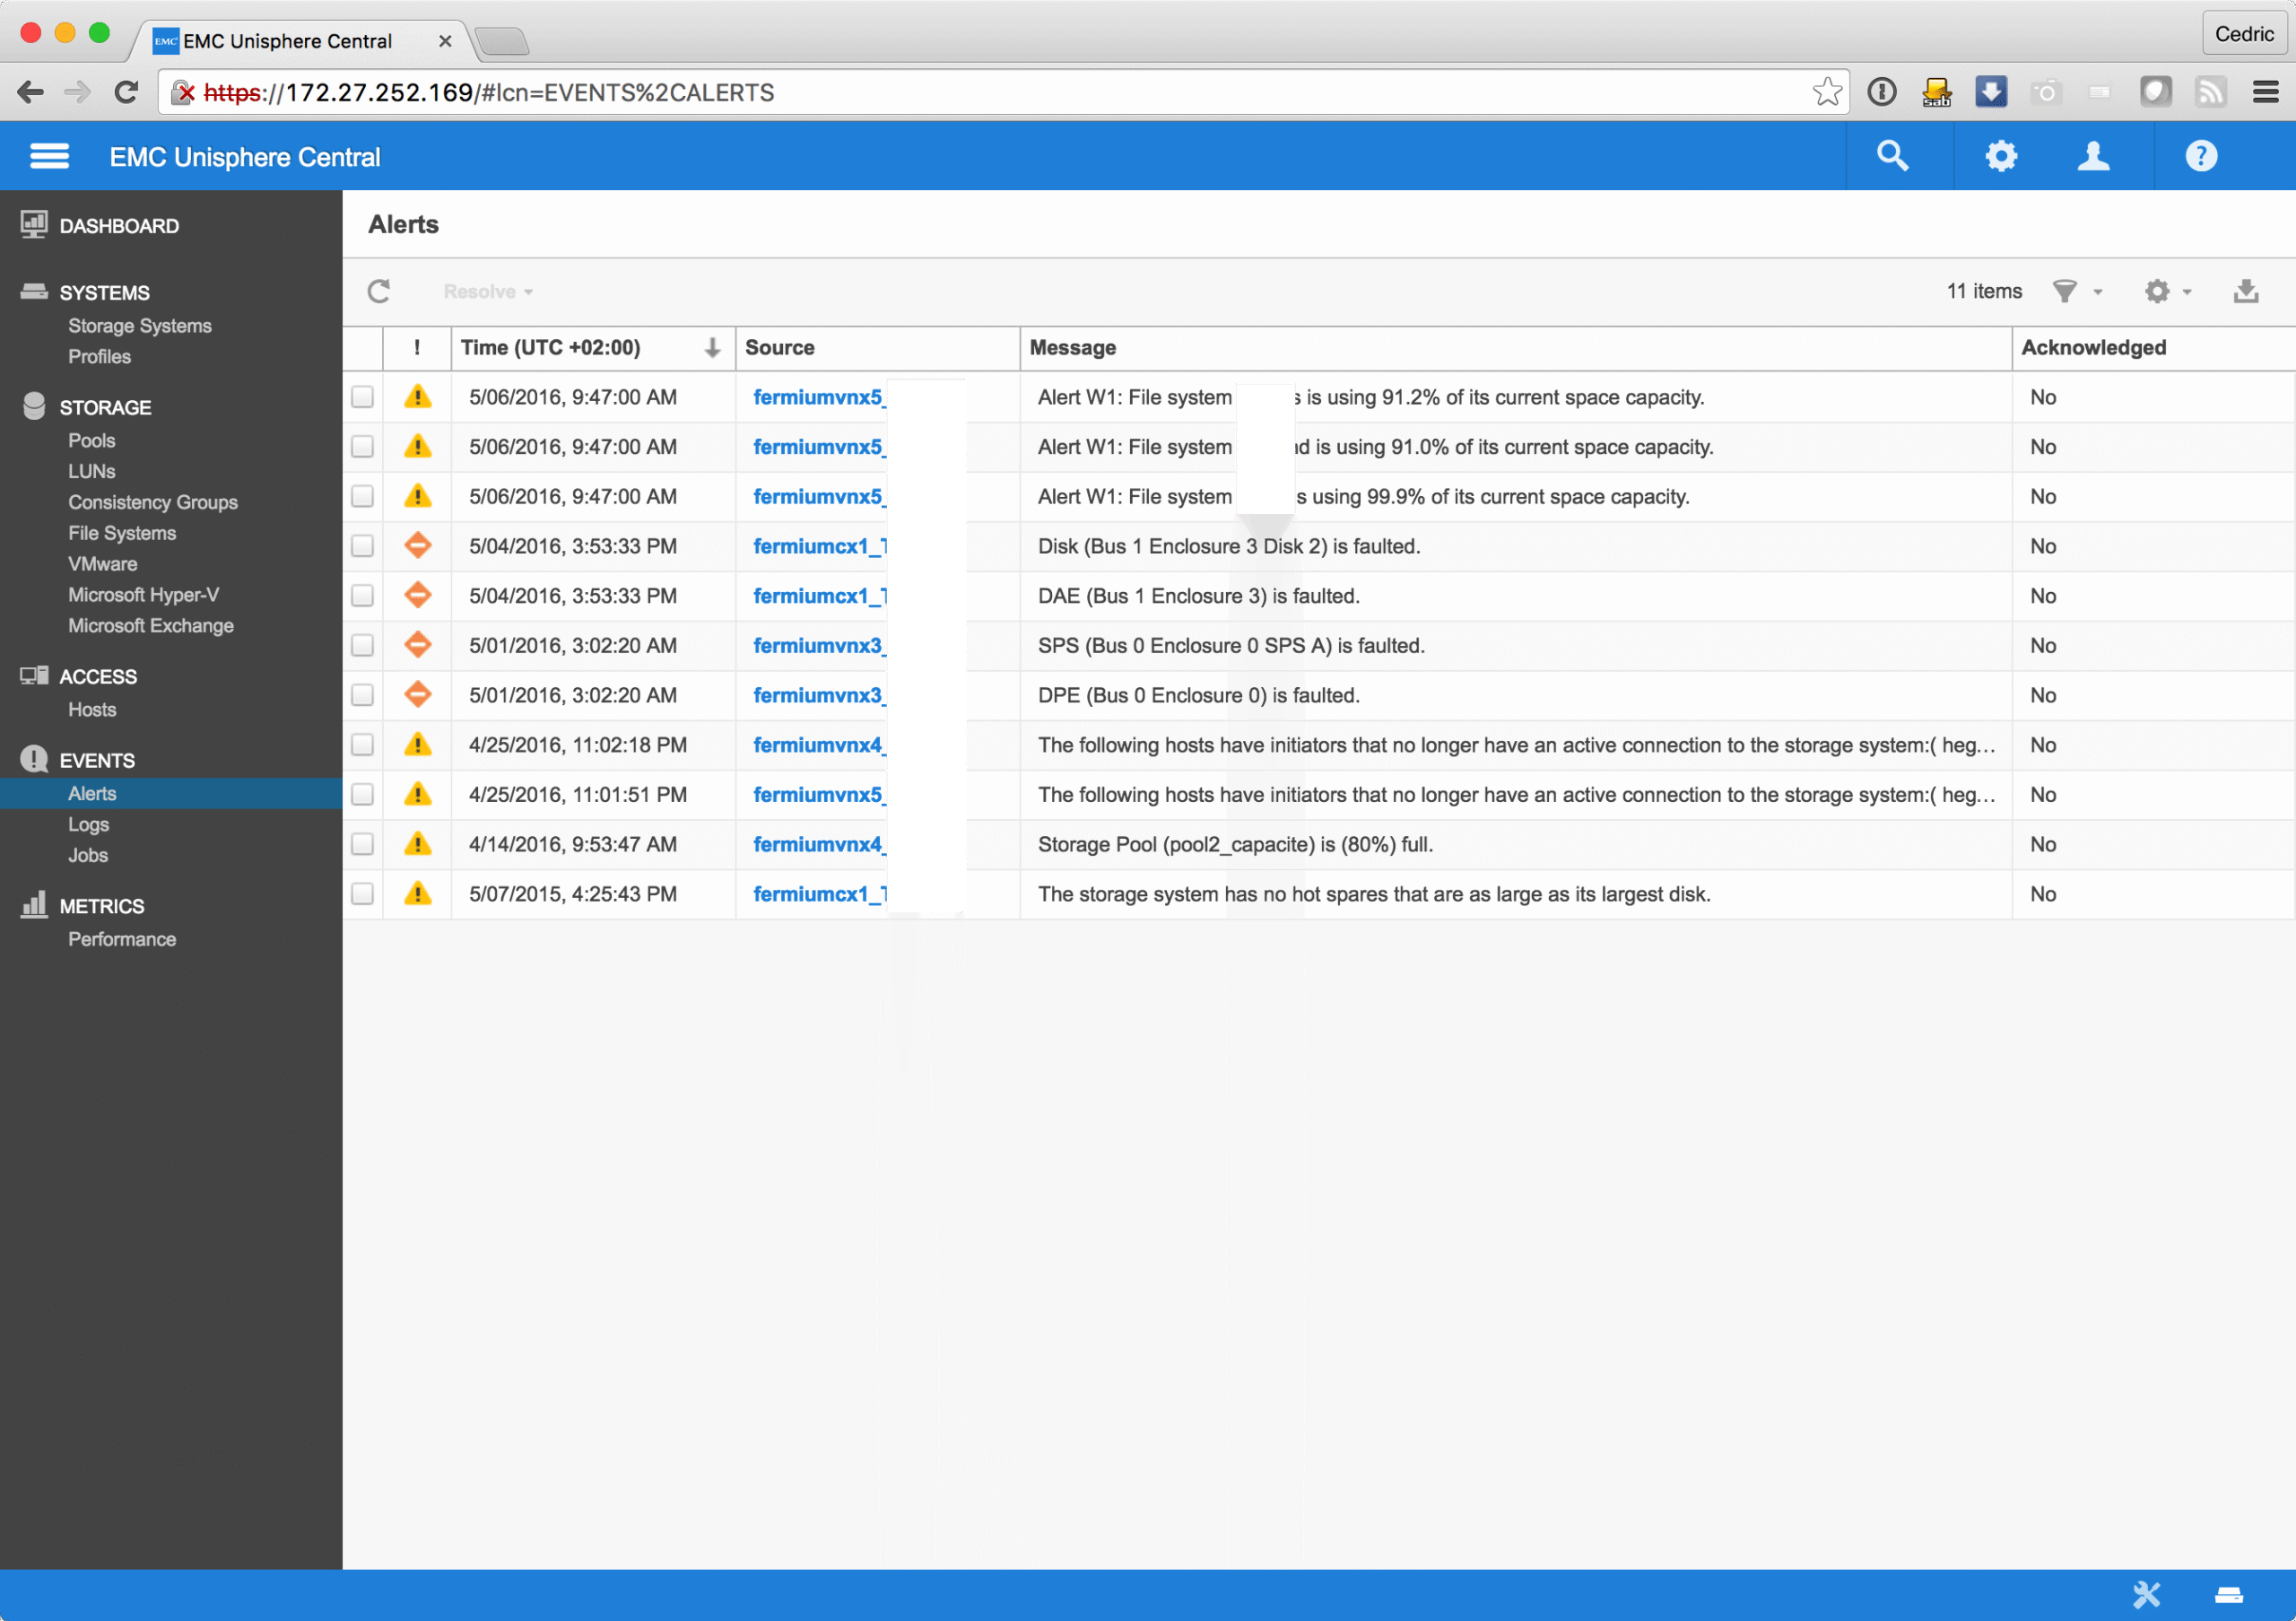Screen dimensions: 2296x1621
Task: Open the help question mark icon
Action: 2201,156
